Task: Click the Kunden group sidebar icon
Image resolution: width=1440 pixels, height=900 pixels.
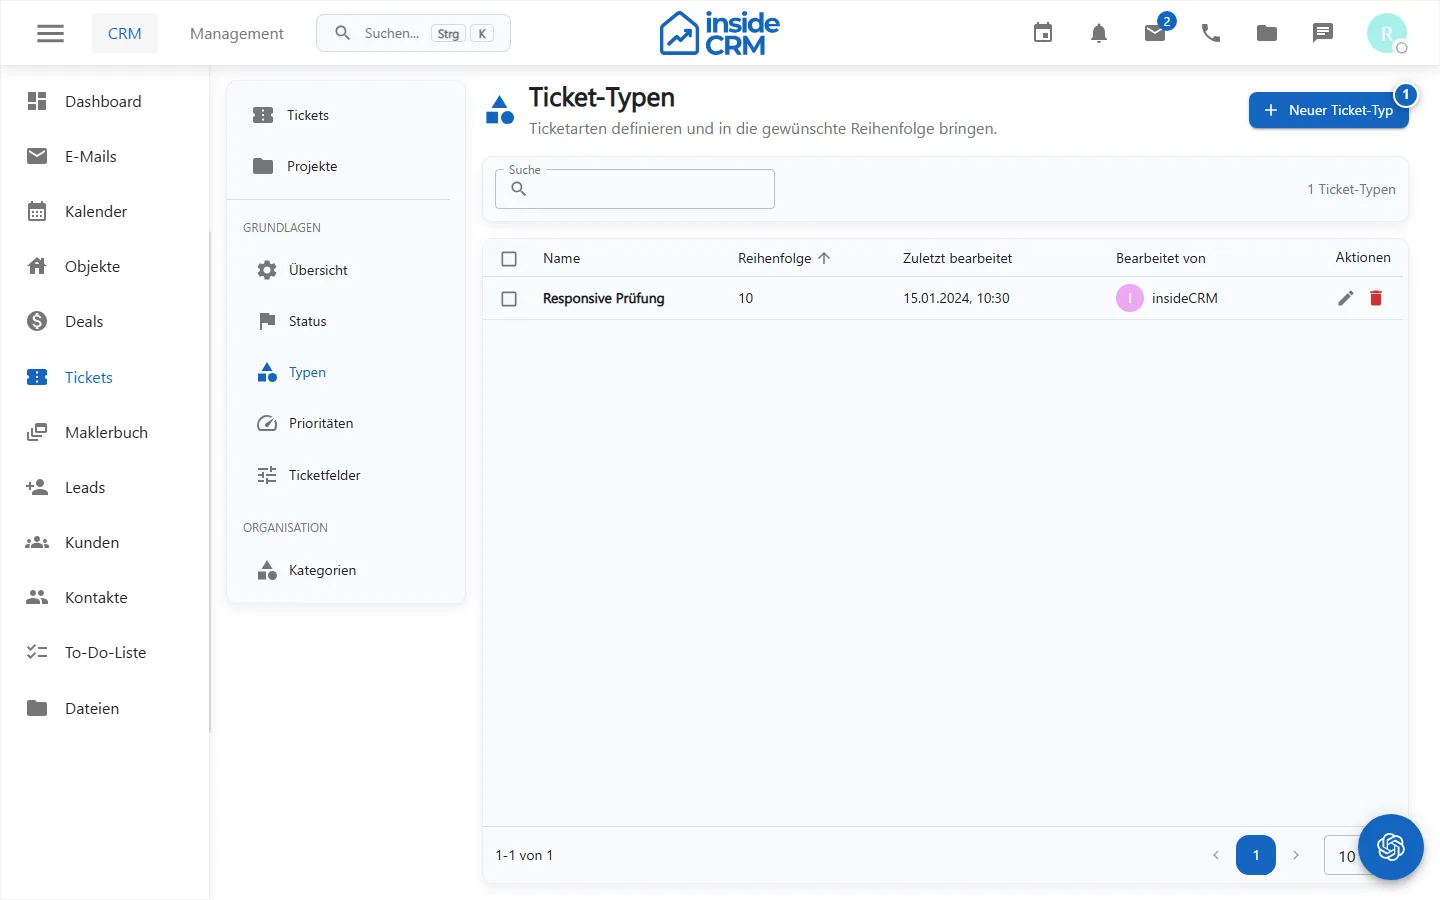Action: coord(37,542)
